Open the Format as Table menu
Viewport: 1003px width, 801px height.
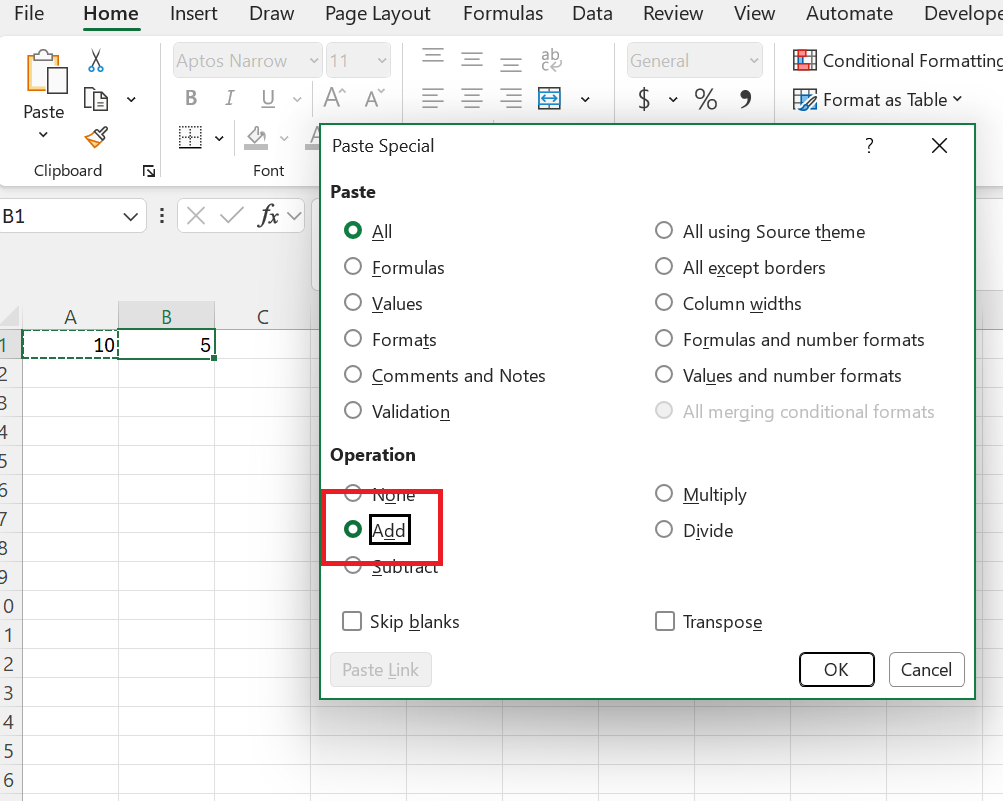pyautogui.click(x=878, y=99)
